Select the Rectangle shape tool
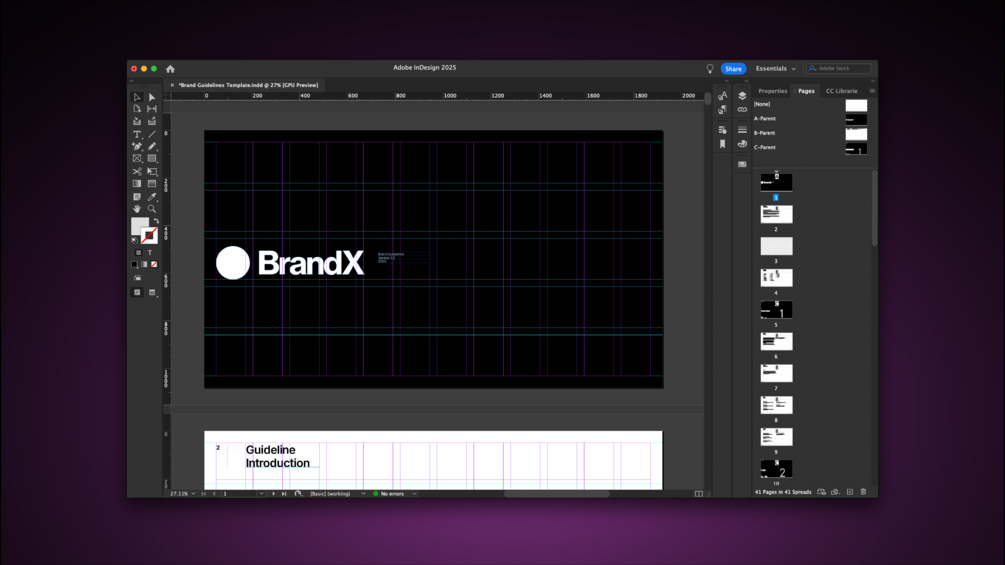Image resolution: width=1005 pixels, height=565 pixels. [x=152, y=158]
